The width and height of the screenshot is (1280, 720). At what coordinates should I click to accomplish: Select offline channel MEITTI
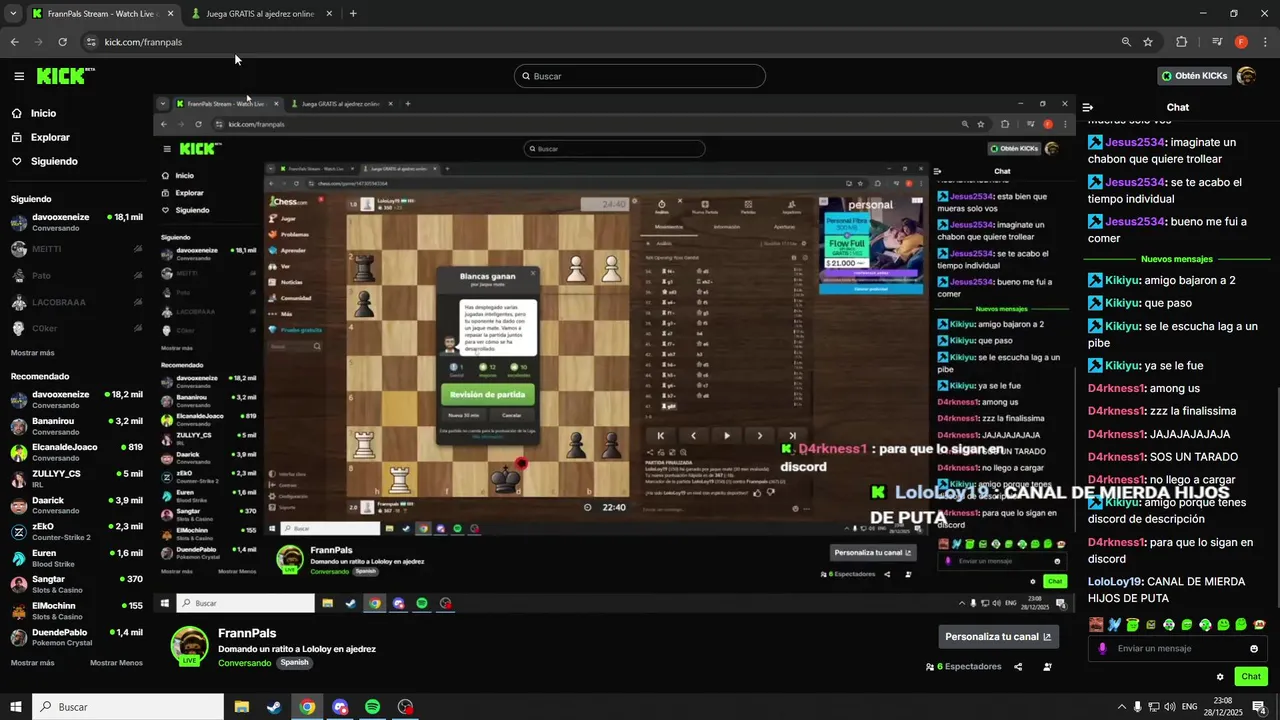(x=76, y=249)
